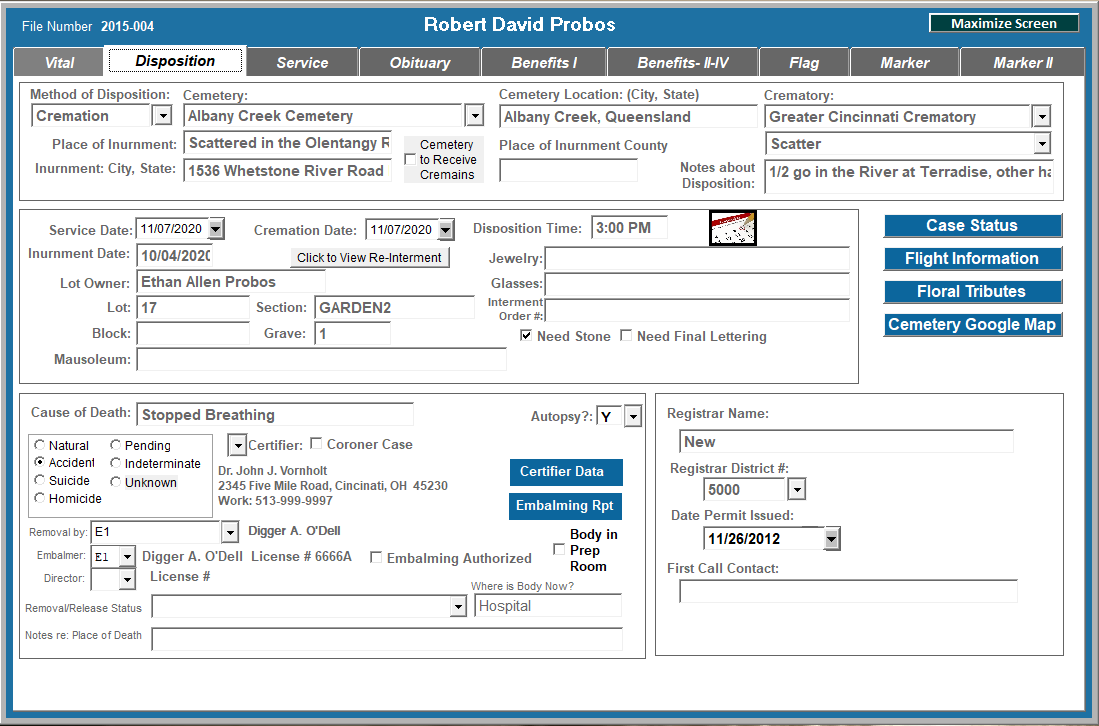Choose the Homicide radio option
Screen dimensions: 1099x726
(40, 498)
